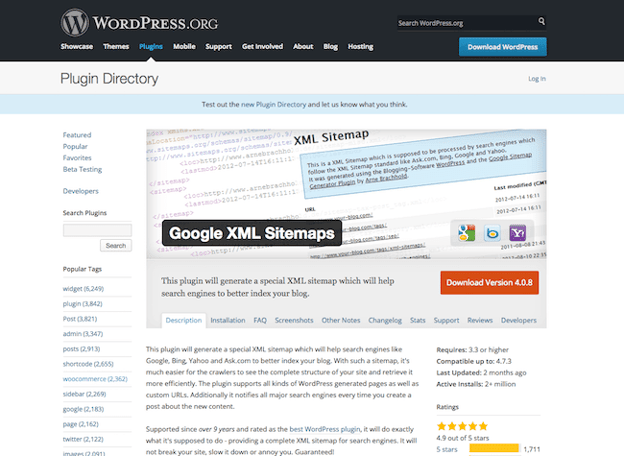Open the Screenshots tab
The width and height of the screenshot is (624, 456).
pyautogui.click(x=295, y=320)
